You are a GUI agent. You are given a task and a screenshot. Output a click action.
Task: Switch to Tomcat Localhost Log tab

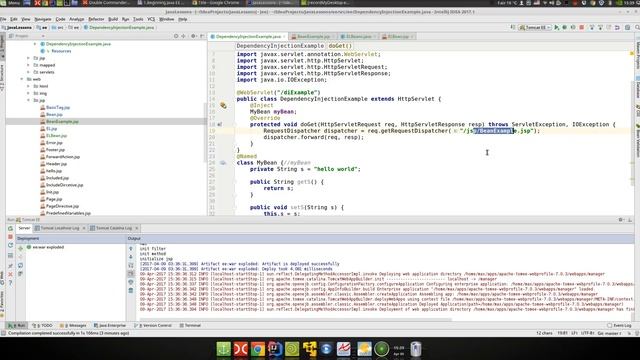point(60,228)
